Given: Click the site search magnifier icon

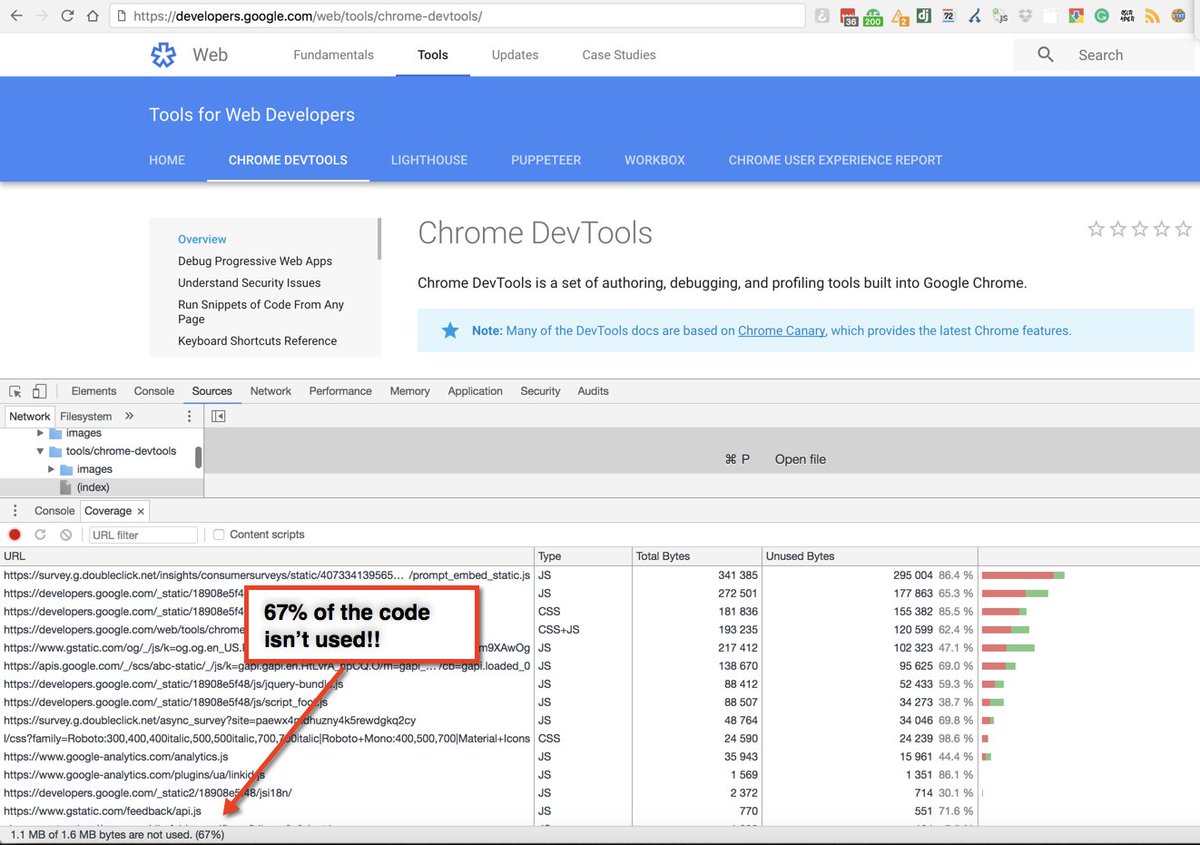Looking at the screenshot, I should click(x=1045, y=55).
